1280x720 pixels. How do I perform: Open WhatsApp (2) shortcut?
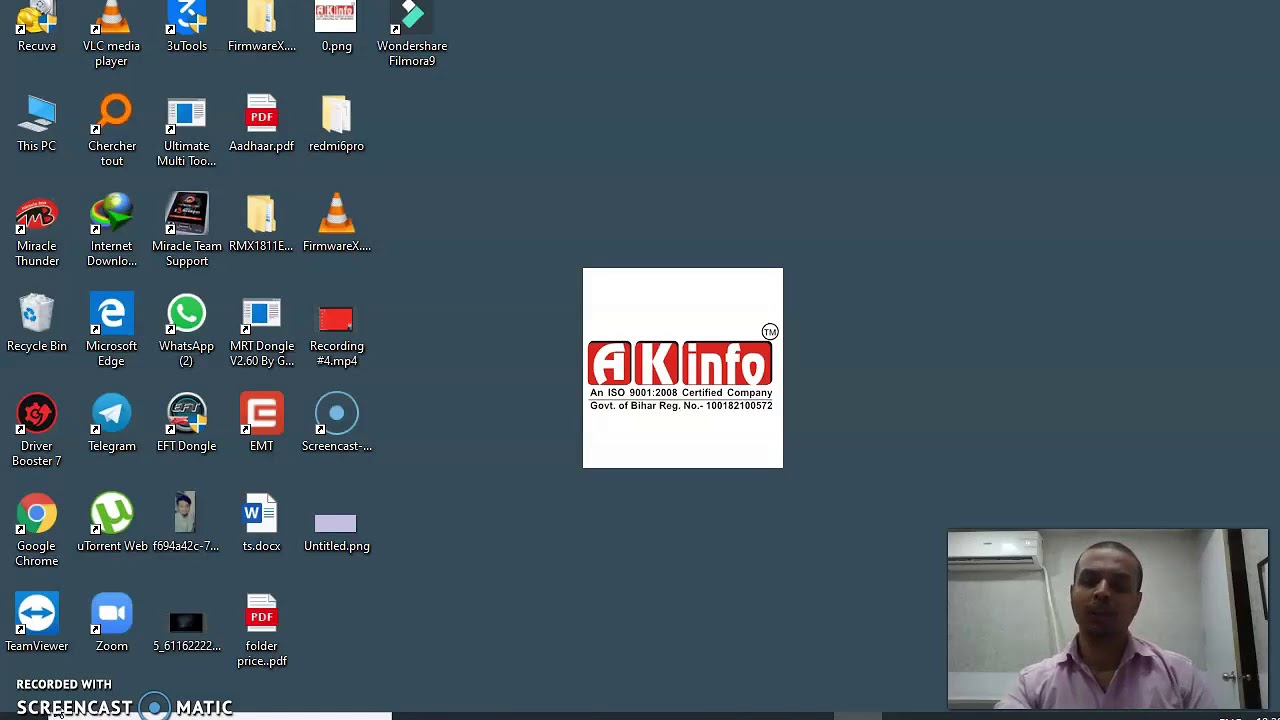coord(187,331)
